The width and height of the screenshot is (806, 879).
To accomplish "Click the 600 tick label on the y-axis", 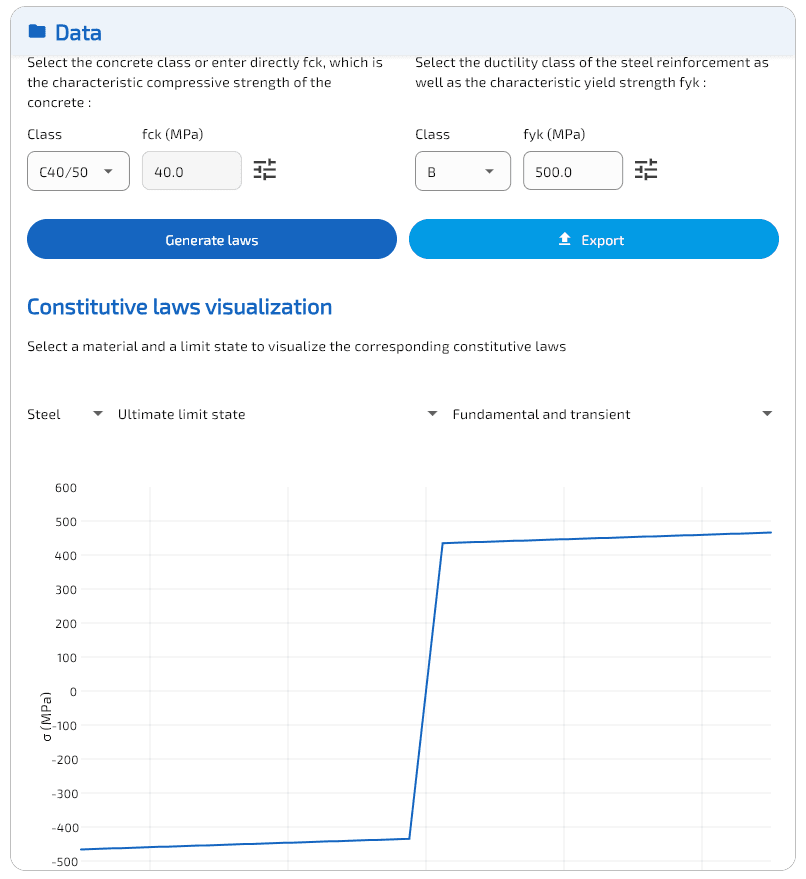I will tap(66, 488).
